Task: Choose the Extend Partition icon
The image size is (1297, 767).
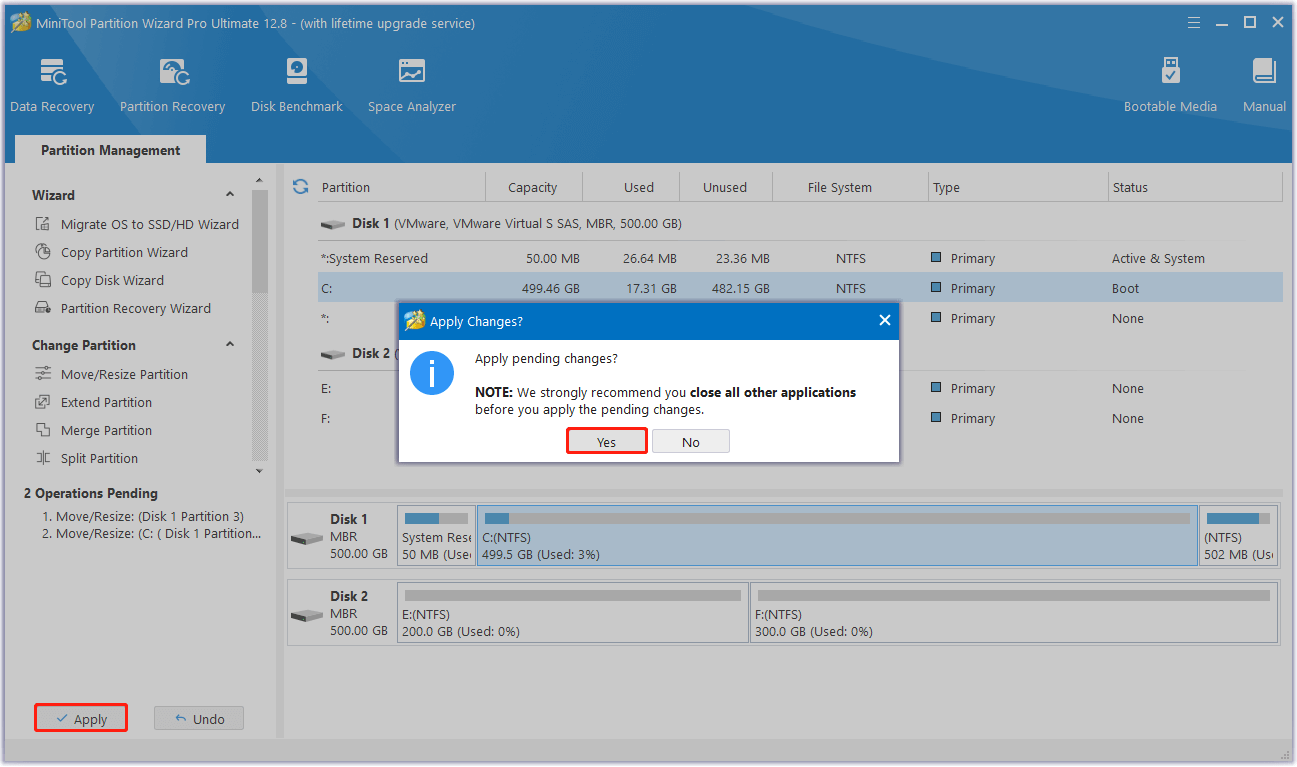Action: click(x=43, y=402)
